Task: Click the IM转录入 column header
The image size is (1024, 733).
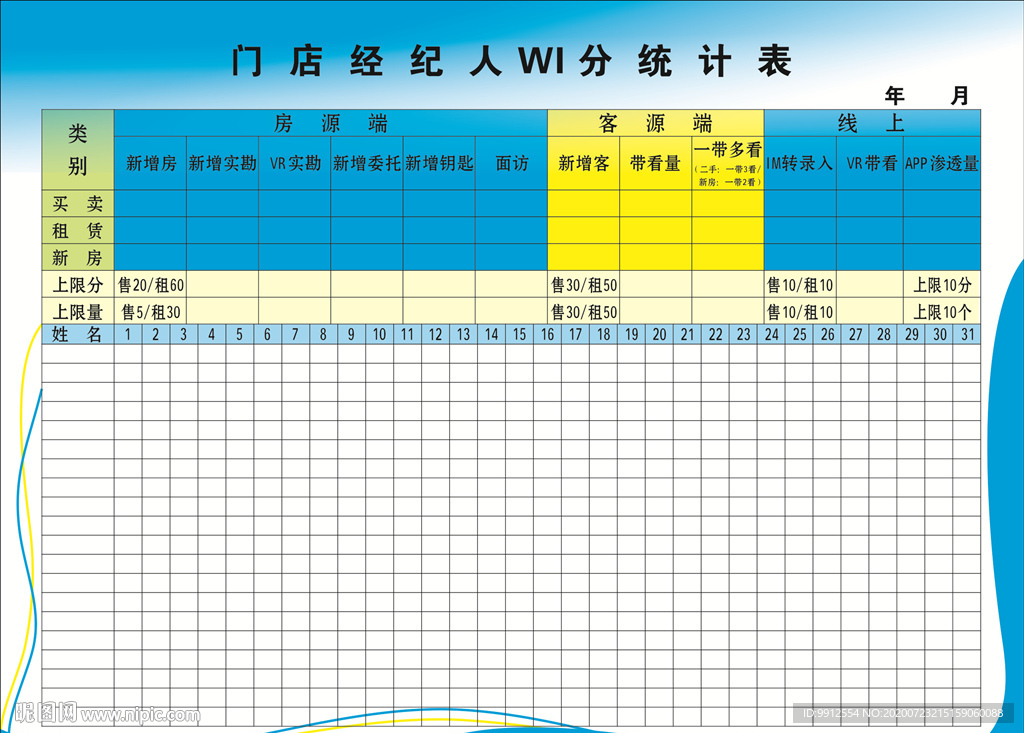Action: point(800,163)
